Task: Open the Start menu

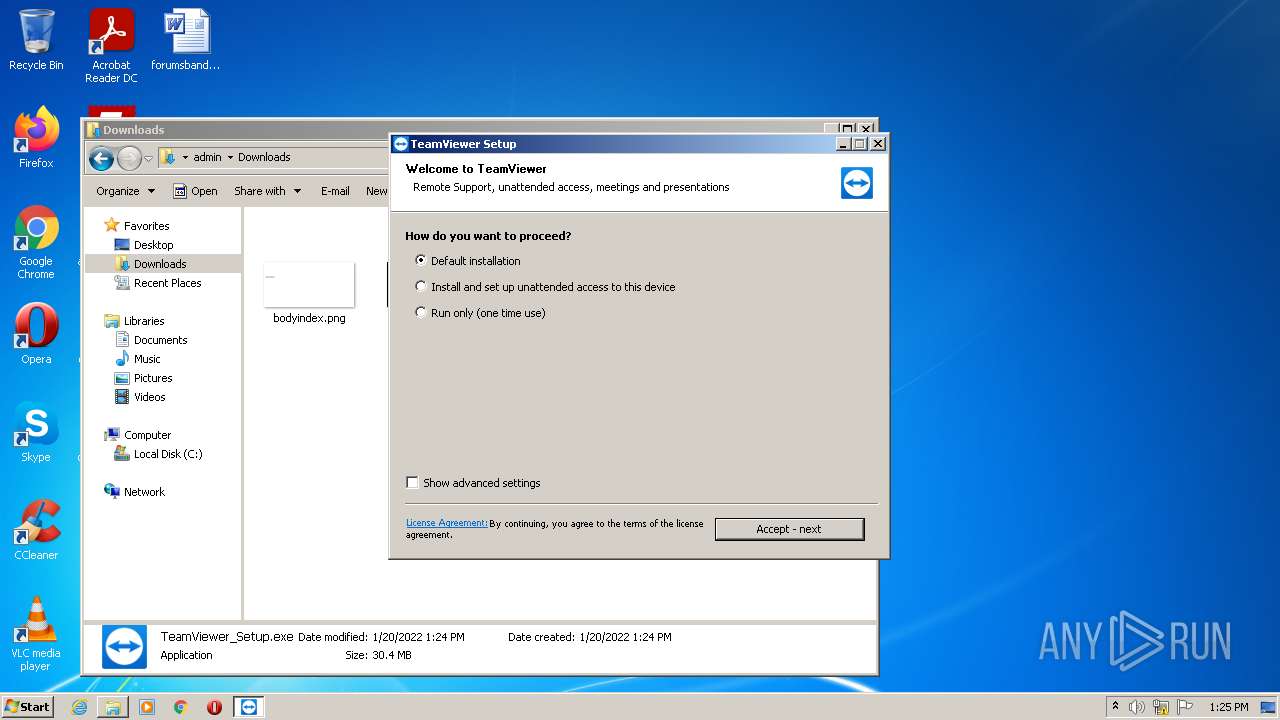Action: 27,706
